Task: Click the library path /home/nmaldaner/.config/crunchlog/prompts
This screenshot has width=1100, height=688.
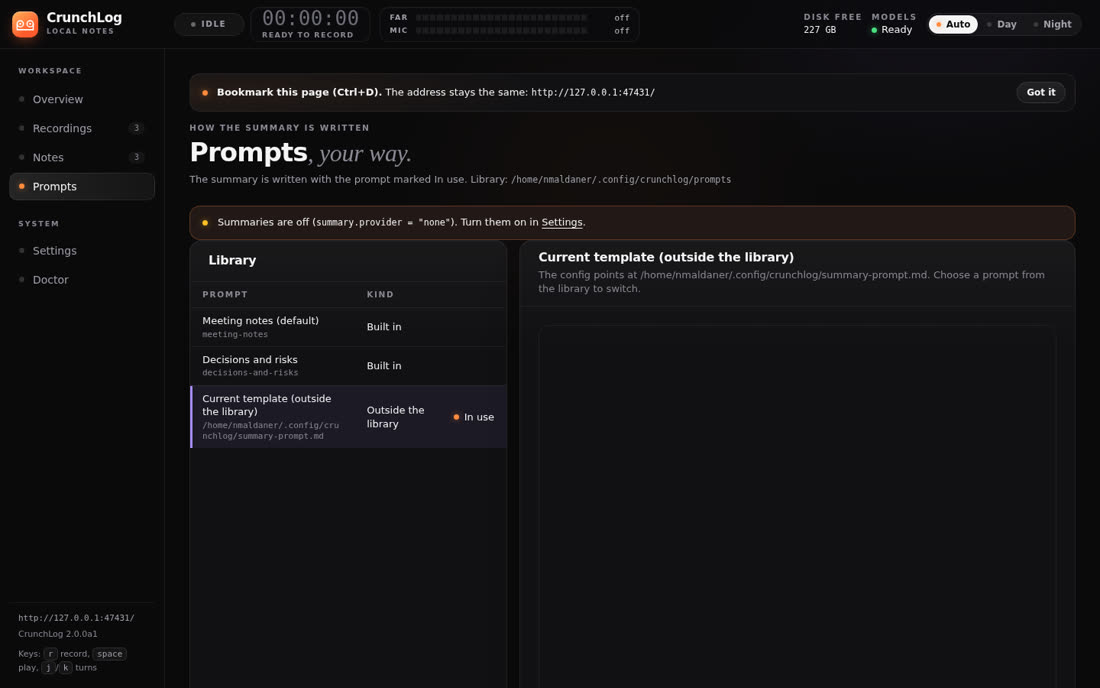Action: pos(621,180)
